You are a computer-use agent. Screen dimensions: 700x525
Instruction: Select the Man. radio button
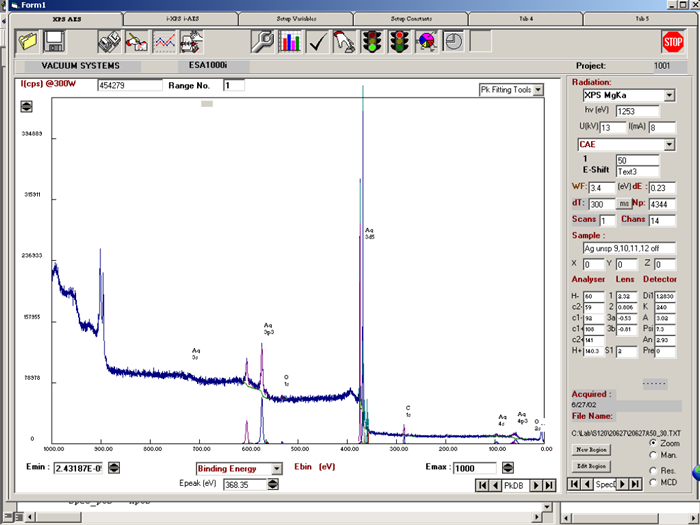654,455
